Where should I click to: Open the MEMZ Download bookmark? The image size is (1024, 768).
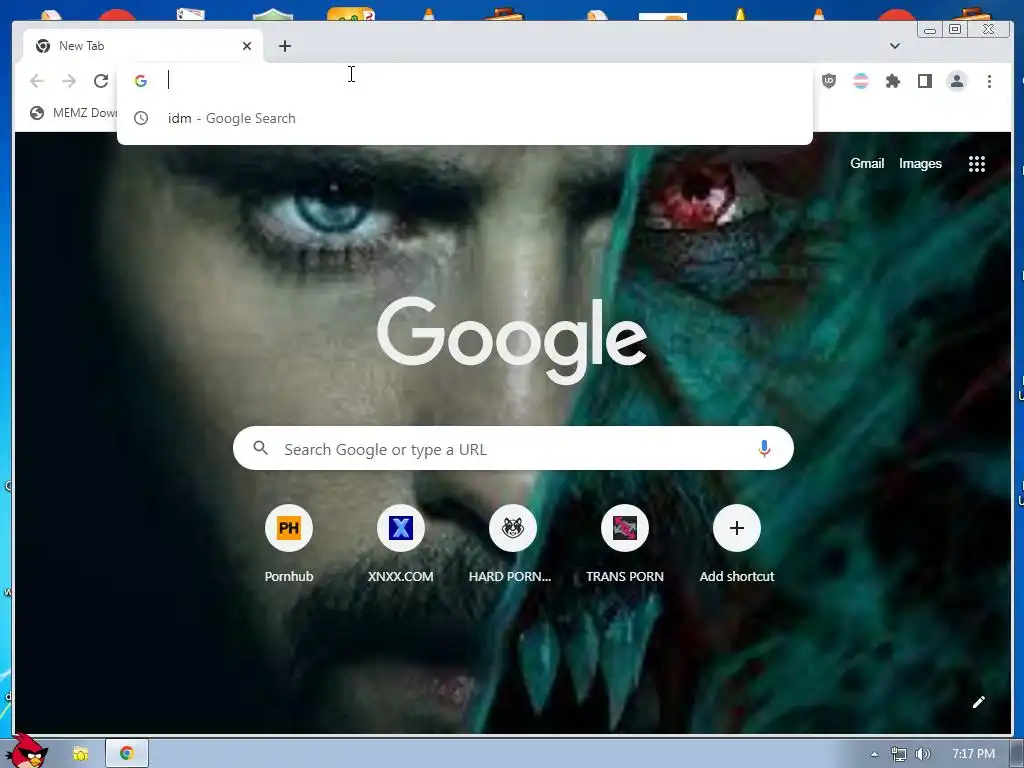coord(73,113)
